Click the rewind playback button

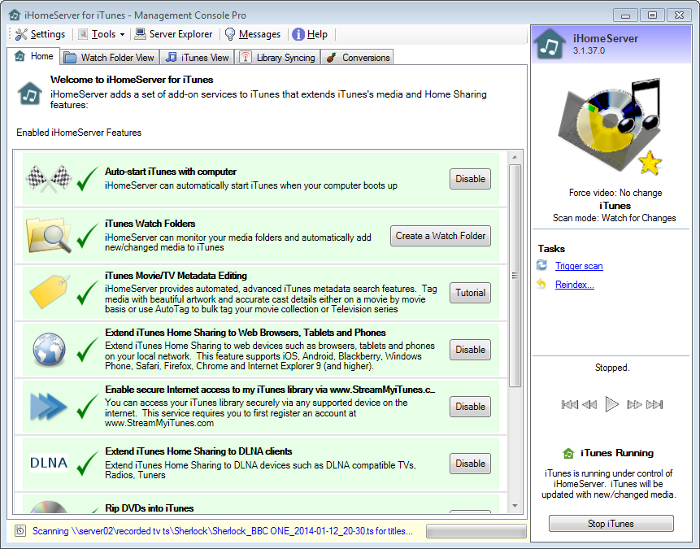pyautogui.click(x=589, y=404)
